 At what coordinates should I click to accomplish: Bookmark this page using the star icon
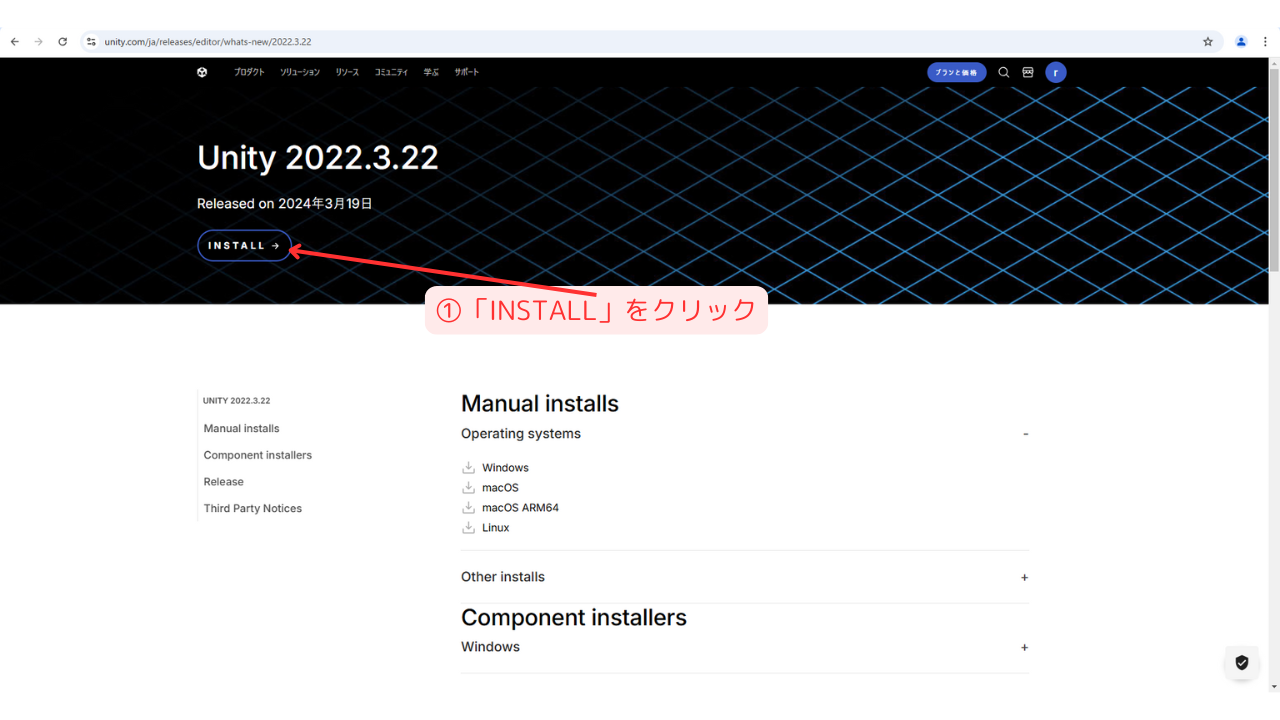(1207, 41)
